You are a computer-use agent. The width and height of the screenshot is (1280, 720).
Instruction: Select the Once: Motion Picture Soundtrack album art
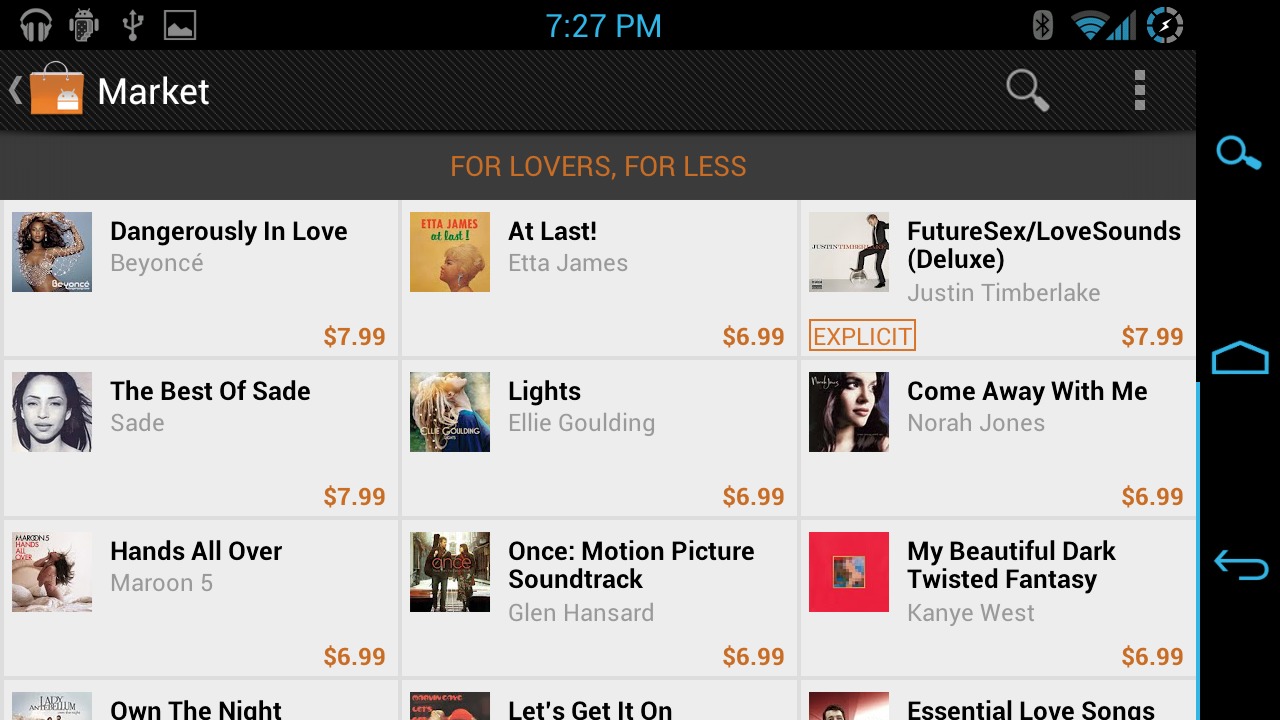click(450, 572)
